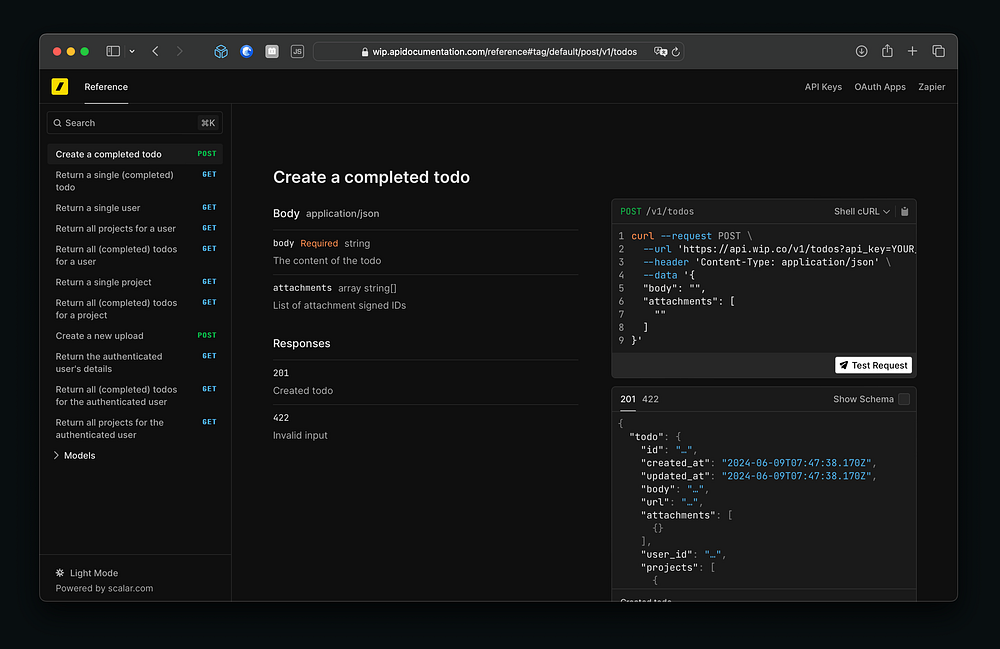This screenshot has height=649, width=1000.
Task: Copy the cURL snippet with the clipboard icon
Action: coord(904,212)
